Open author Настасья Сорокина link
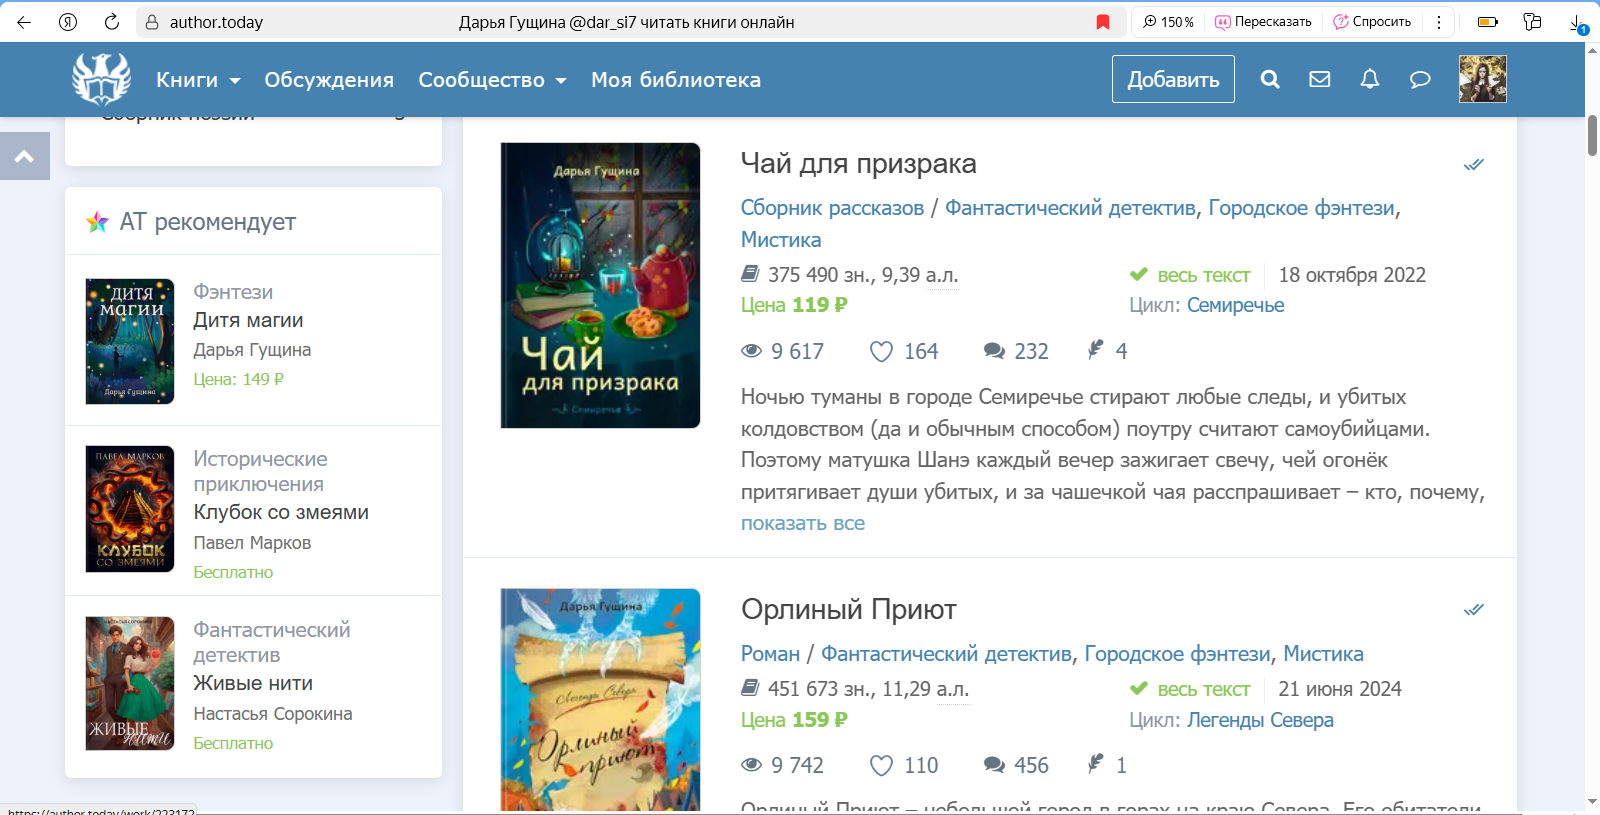The image size is (1600, 815). tap(273, 714)
